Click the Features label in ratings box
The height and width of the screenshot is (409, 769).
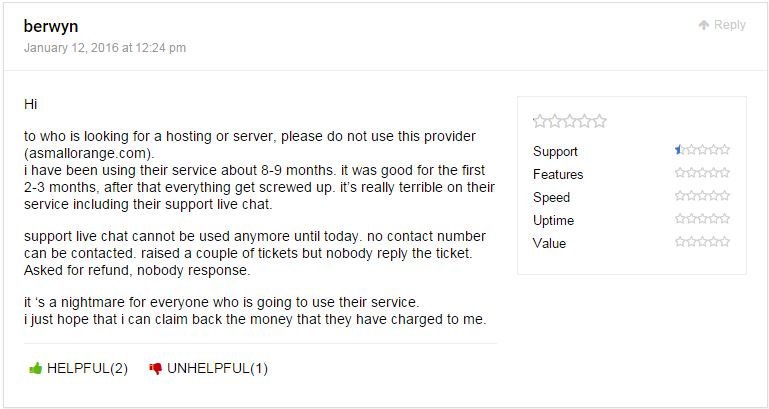(x=558, y=174)
